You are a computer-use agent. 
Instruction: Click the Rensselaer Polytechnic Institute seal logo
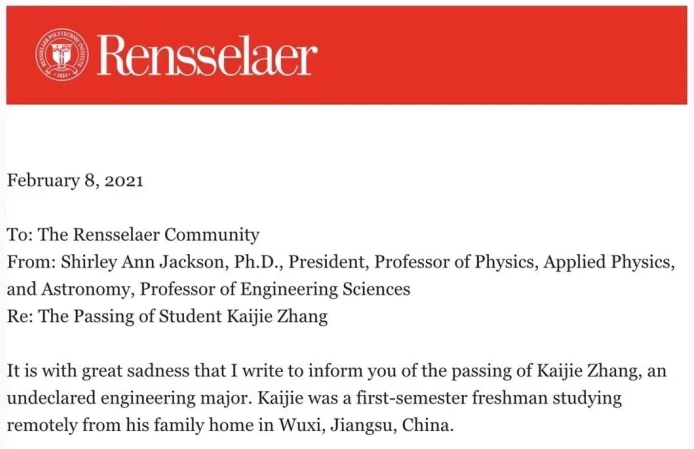62,55
